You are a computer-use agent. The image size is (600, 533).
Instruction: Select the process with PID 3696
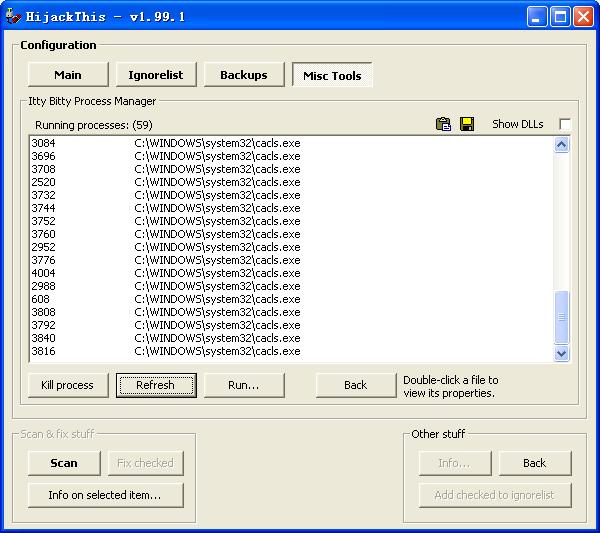click(291, 156)
